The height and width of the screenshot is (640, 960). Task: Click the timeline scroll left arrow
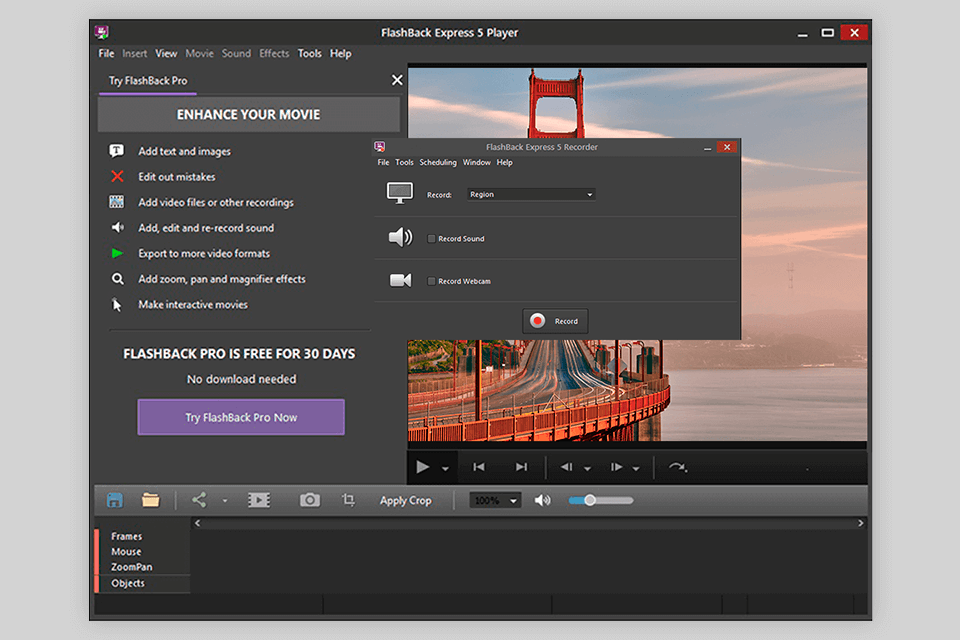coord(197,523)
